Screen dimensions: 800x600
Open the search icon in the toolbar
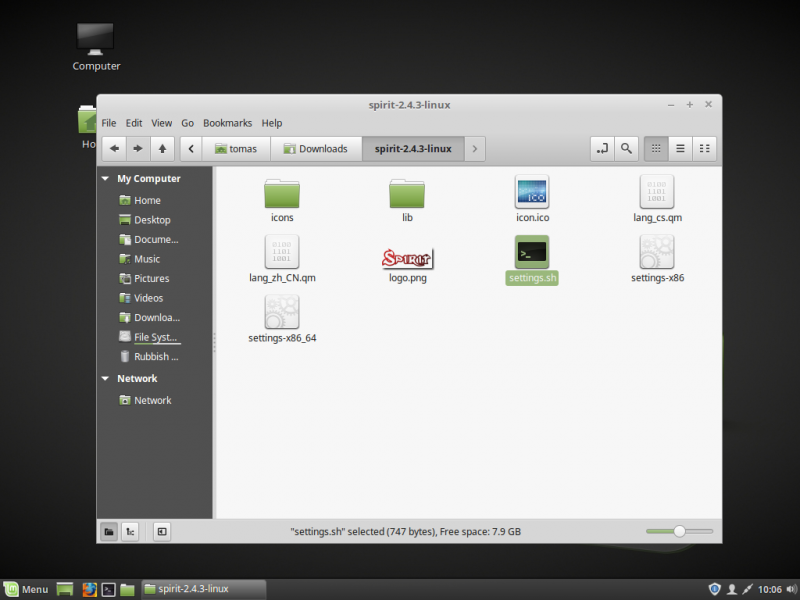click(x=625, y=147)
